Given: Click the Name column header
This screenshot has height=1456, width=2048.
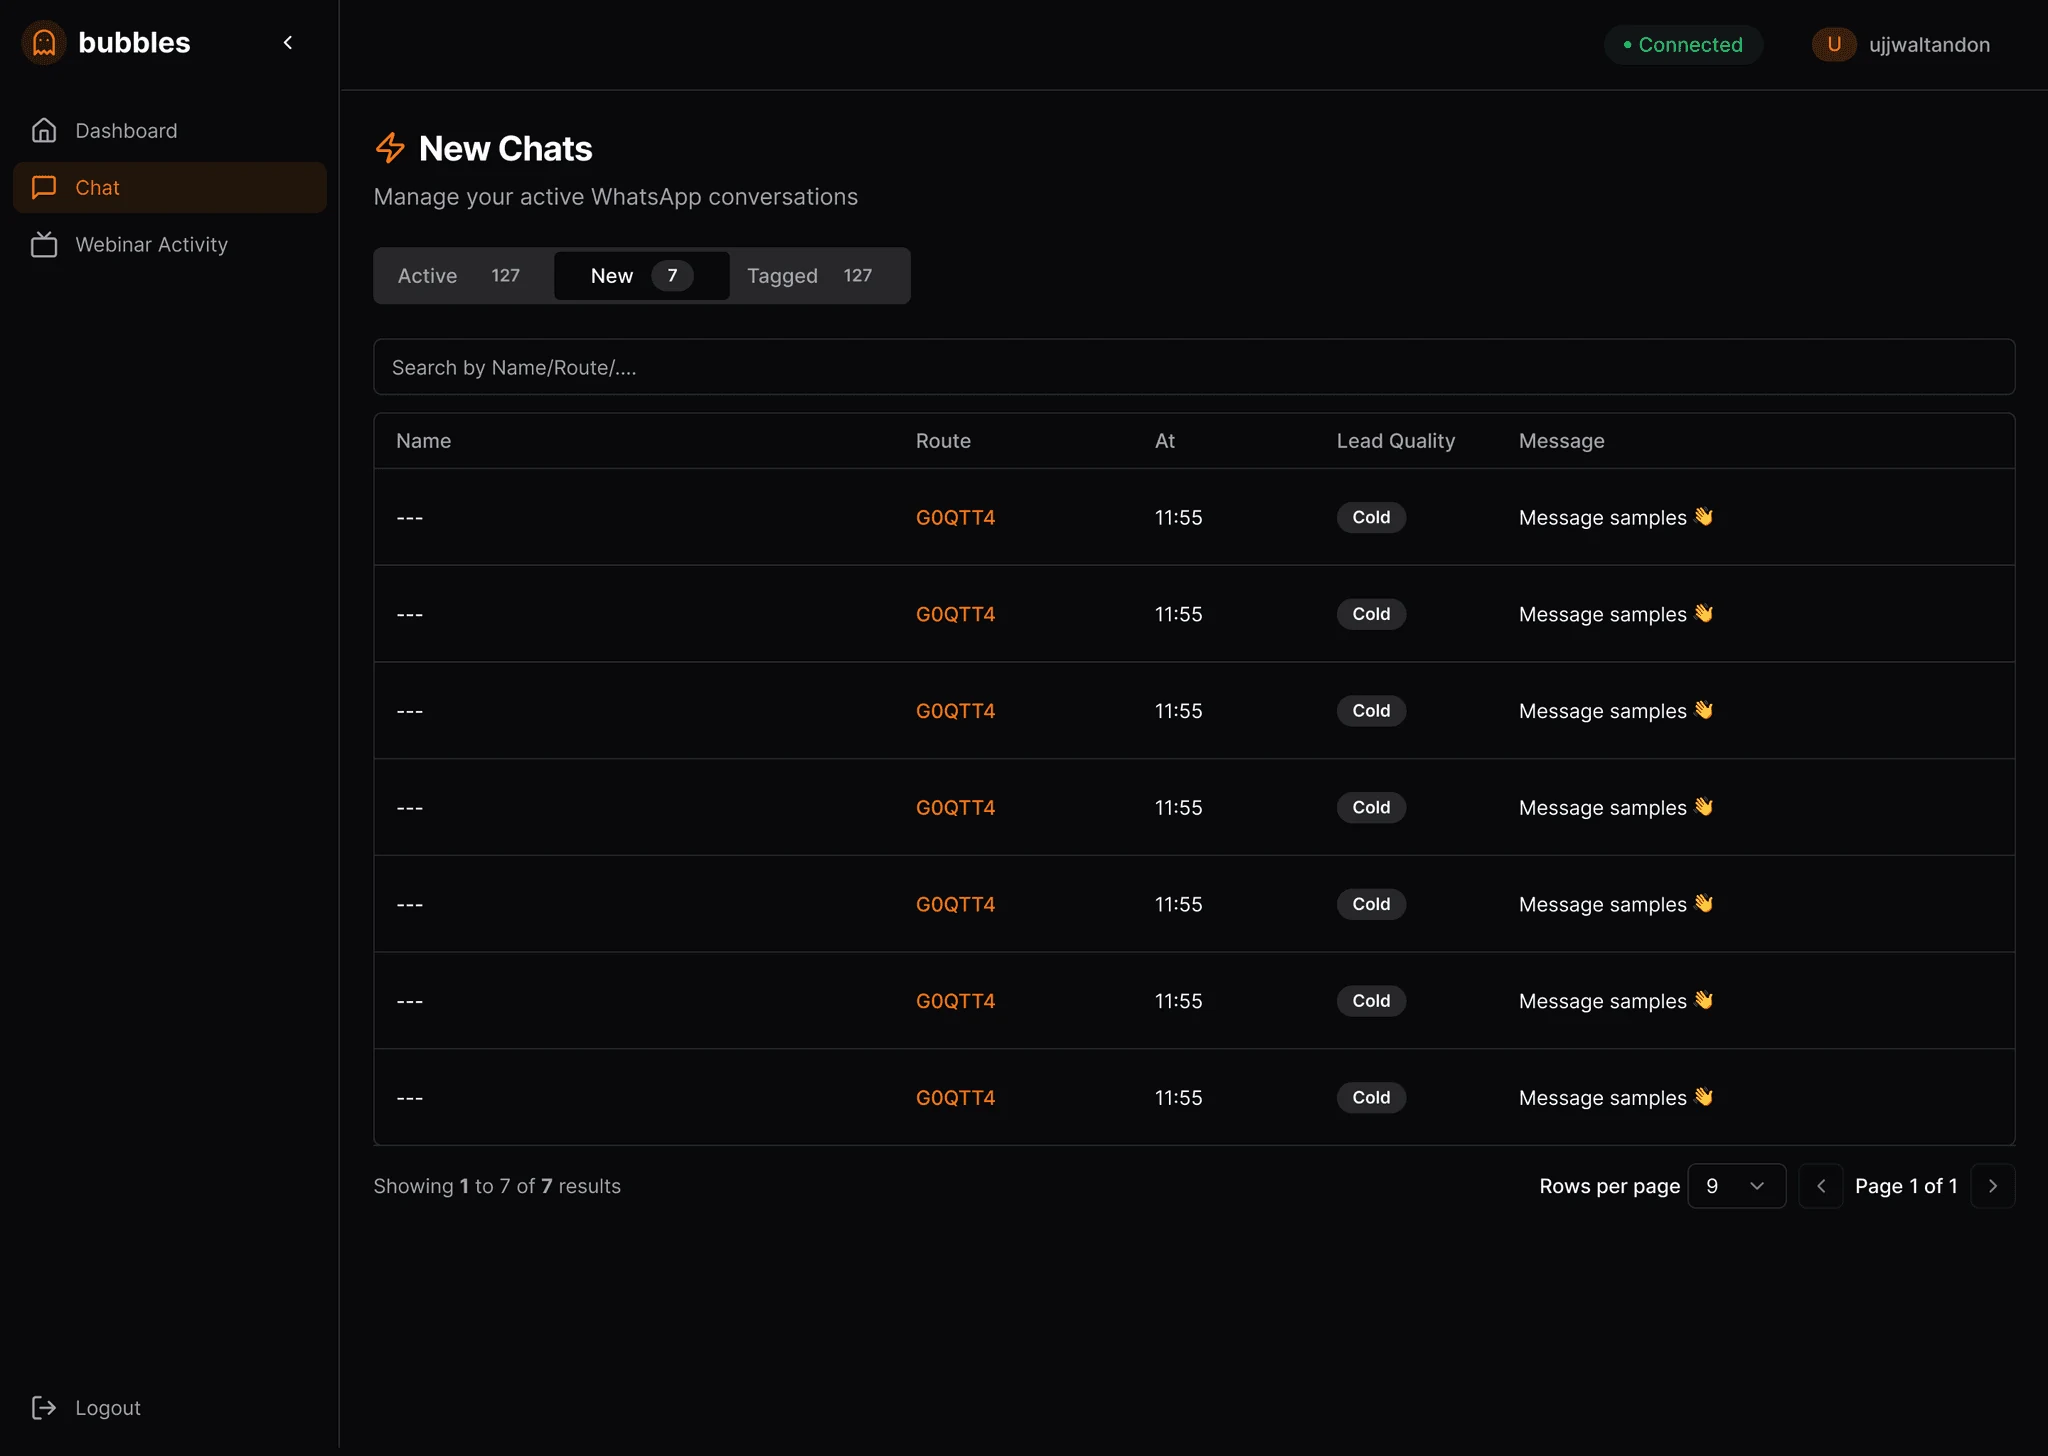Looking at the screenshot, I should click(x=423, y=441).
